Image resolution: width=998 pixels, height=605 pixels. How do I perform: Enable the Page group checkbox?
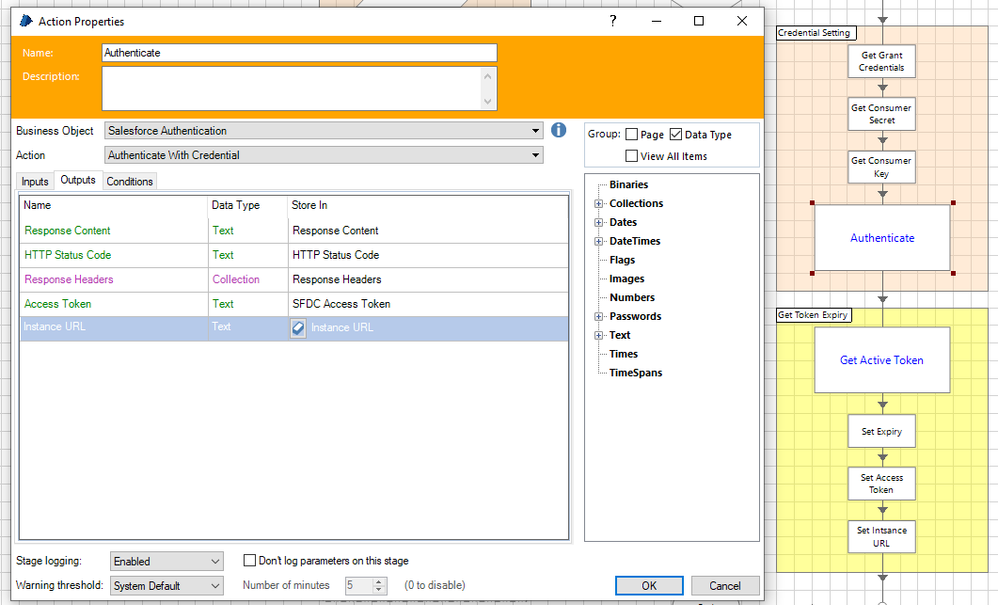[632, 135]
